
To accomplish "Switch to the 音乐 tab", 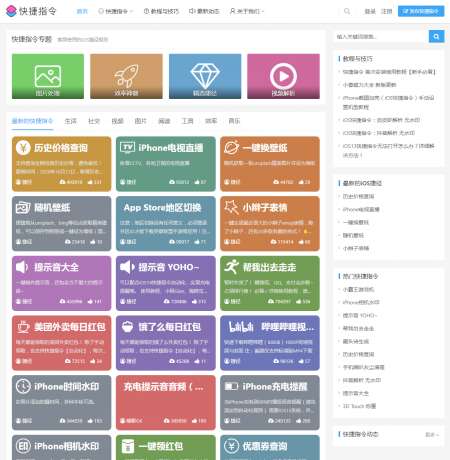I will pyautogui.click(x=234, y=121).
